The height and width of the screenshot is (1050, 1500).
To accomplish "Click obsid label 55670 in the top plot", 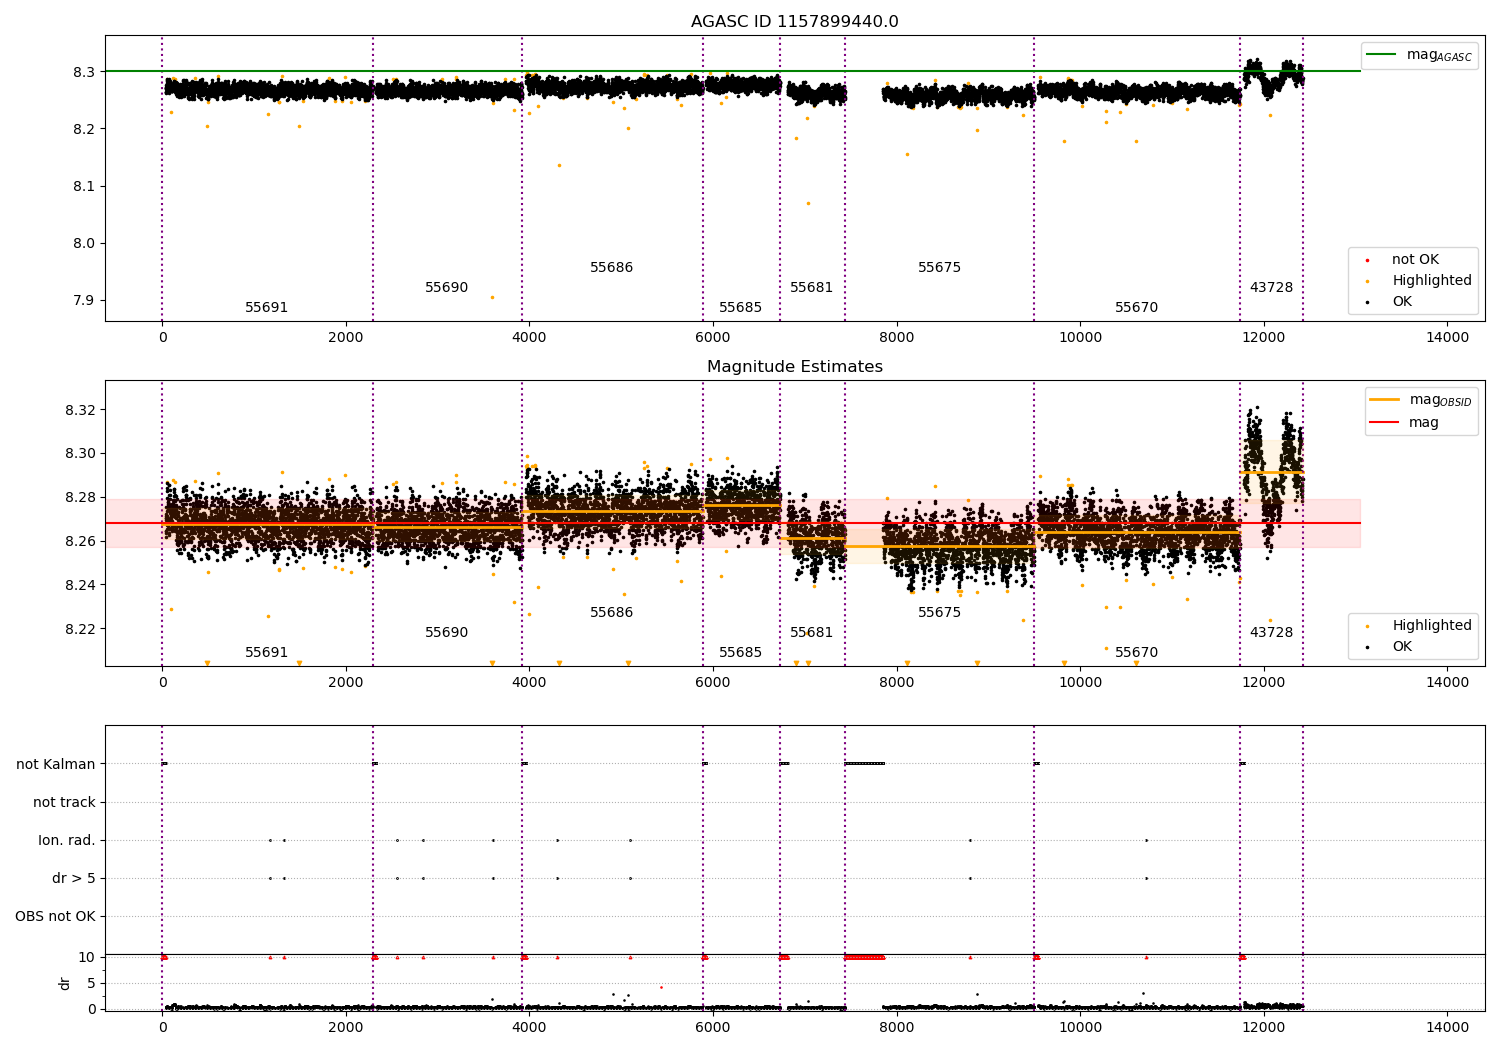I will point(1136,308).
